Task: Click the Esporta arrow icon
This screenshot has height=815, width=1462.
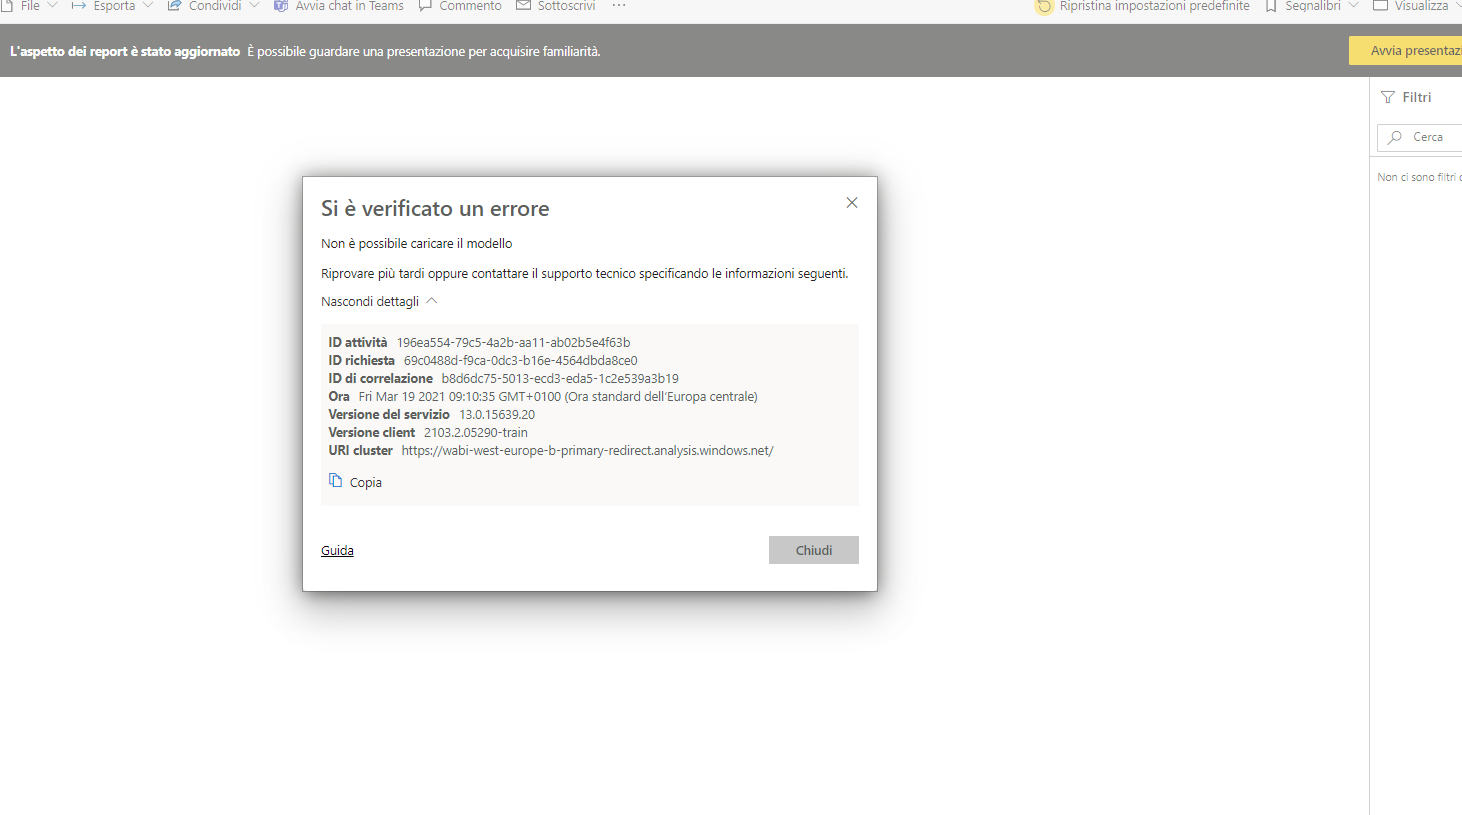Action: coord(78,6)
